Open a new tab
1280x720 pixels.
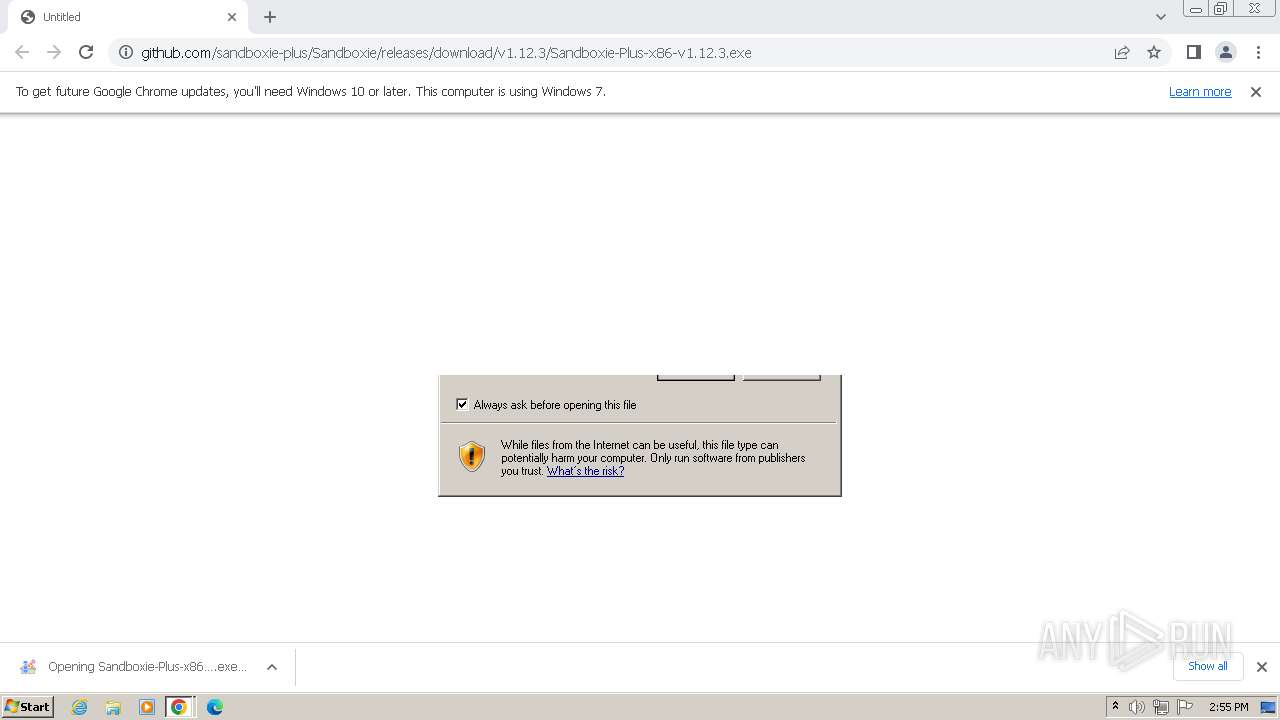[x=270, y=17]
